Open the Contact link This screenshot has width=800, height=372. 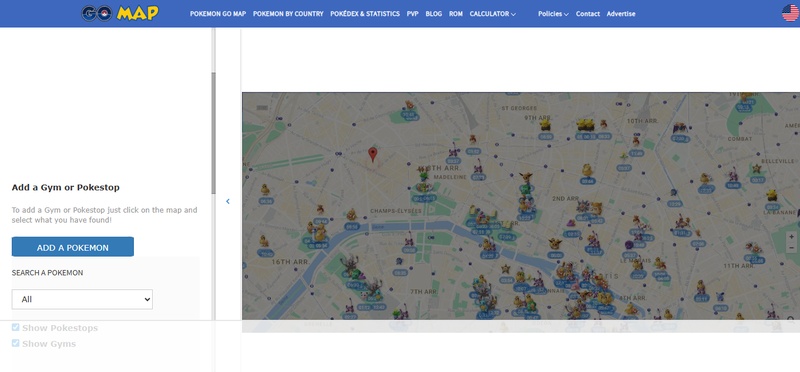point(588,14)
